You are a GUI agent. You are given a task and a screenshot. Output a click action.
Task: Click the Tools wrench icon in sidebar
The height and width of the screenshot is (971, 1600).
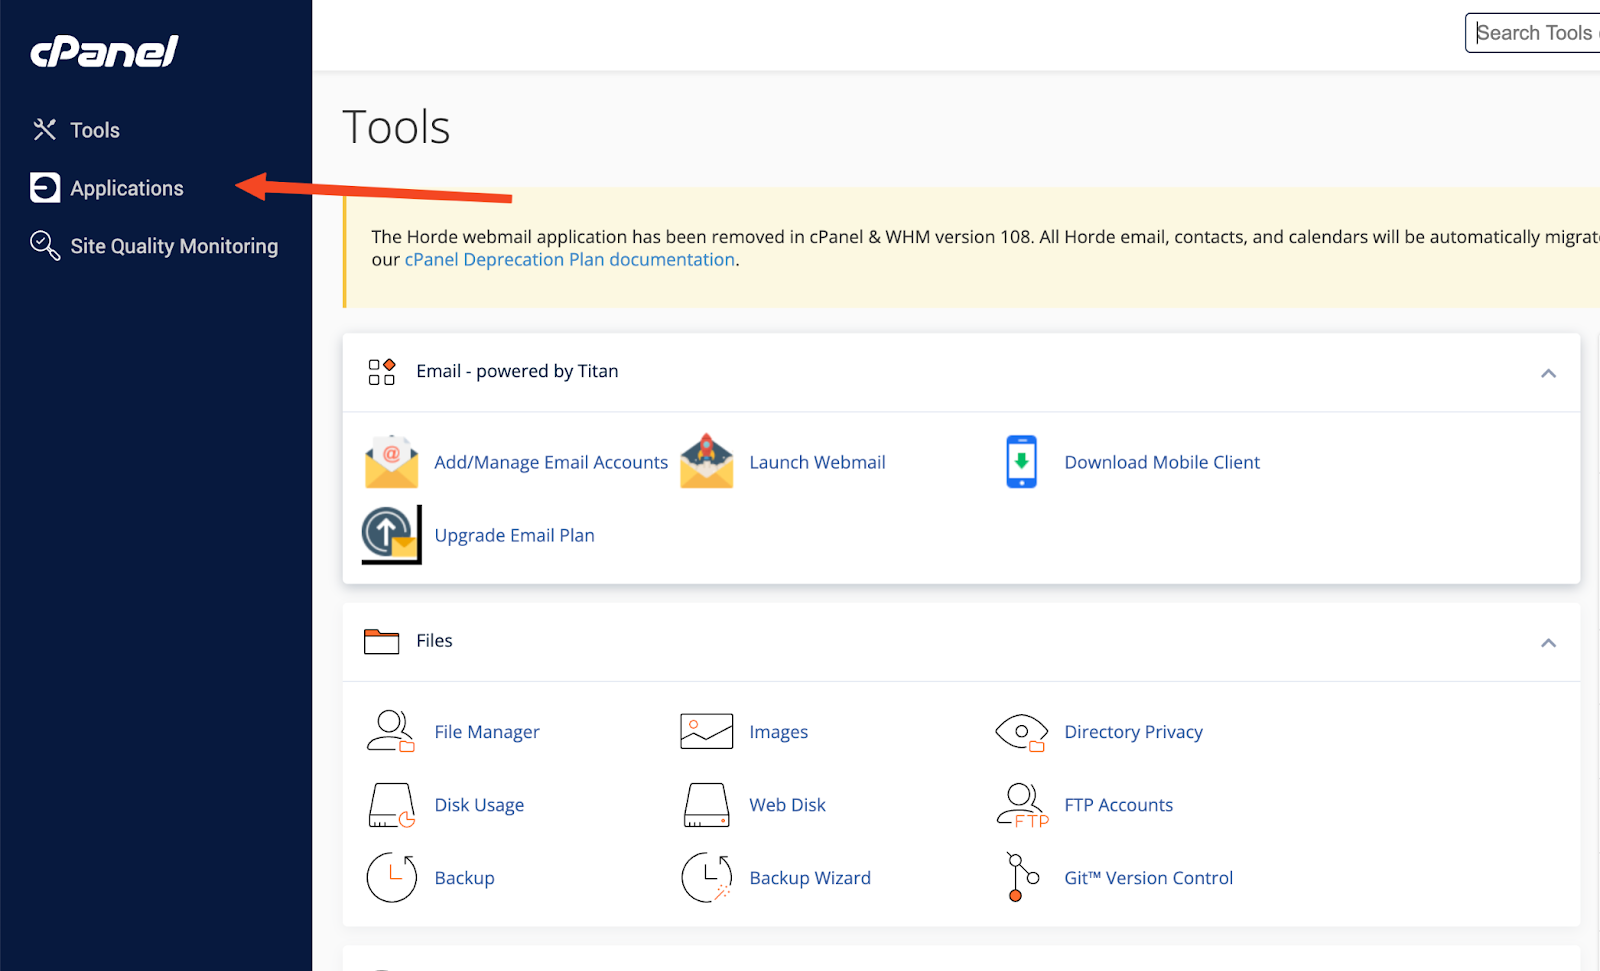coord(44,129)
